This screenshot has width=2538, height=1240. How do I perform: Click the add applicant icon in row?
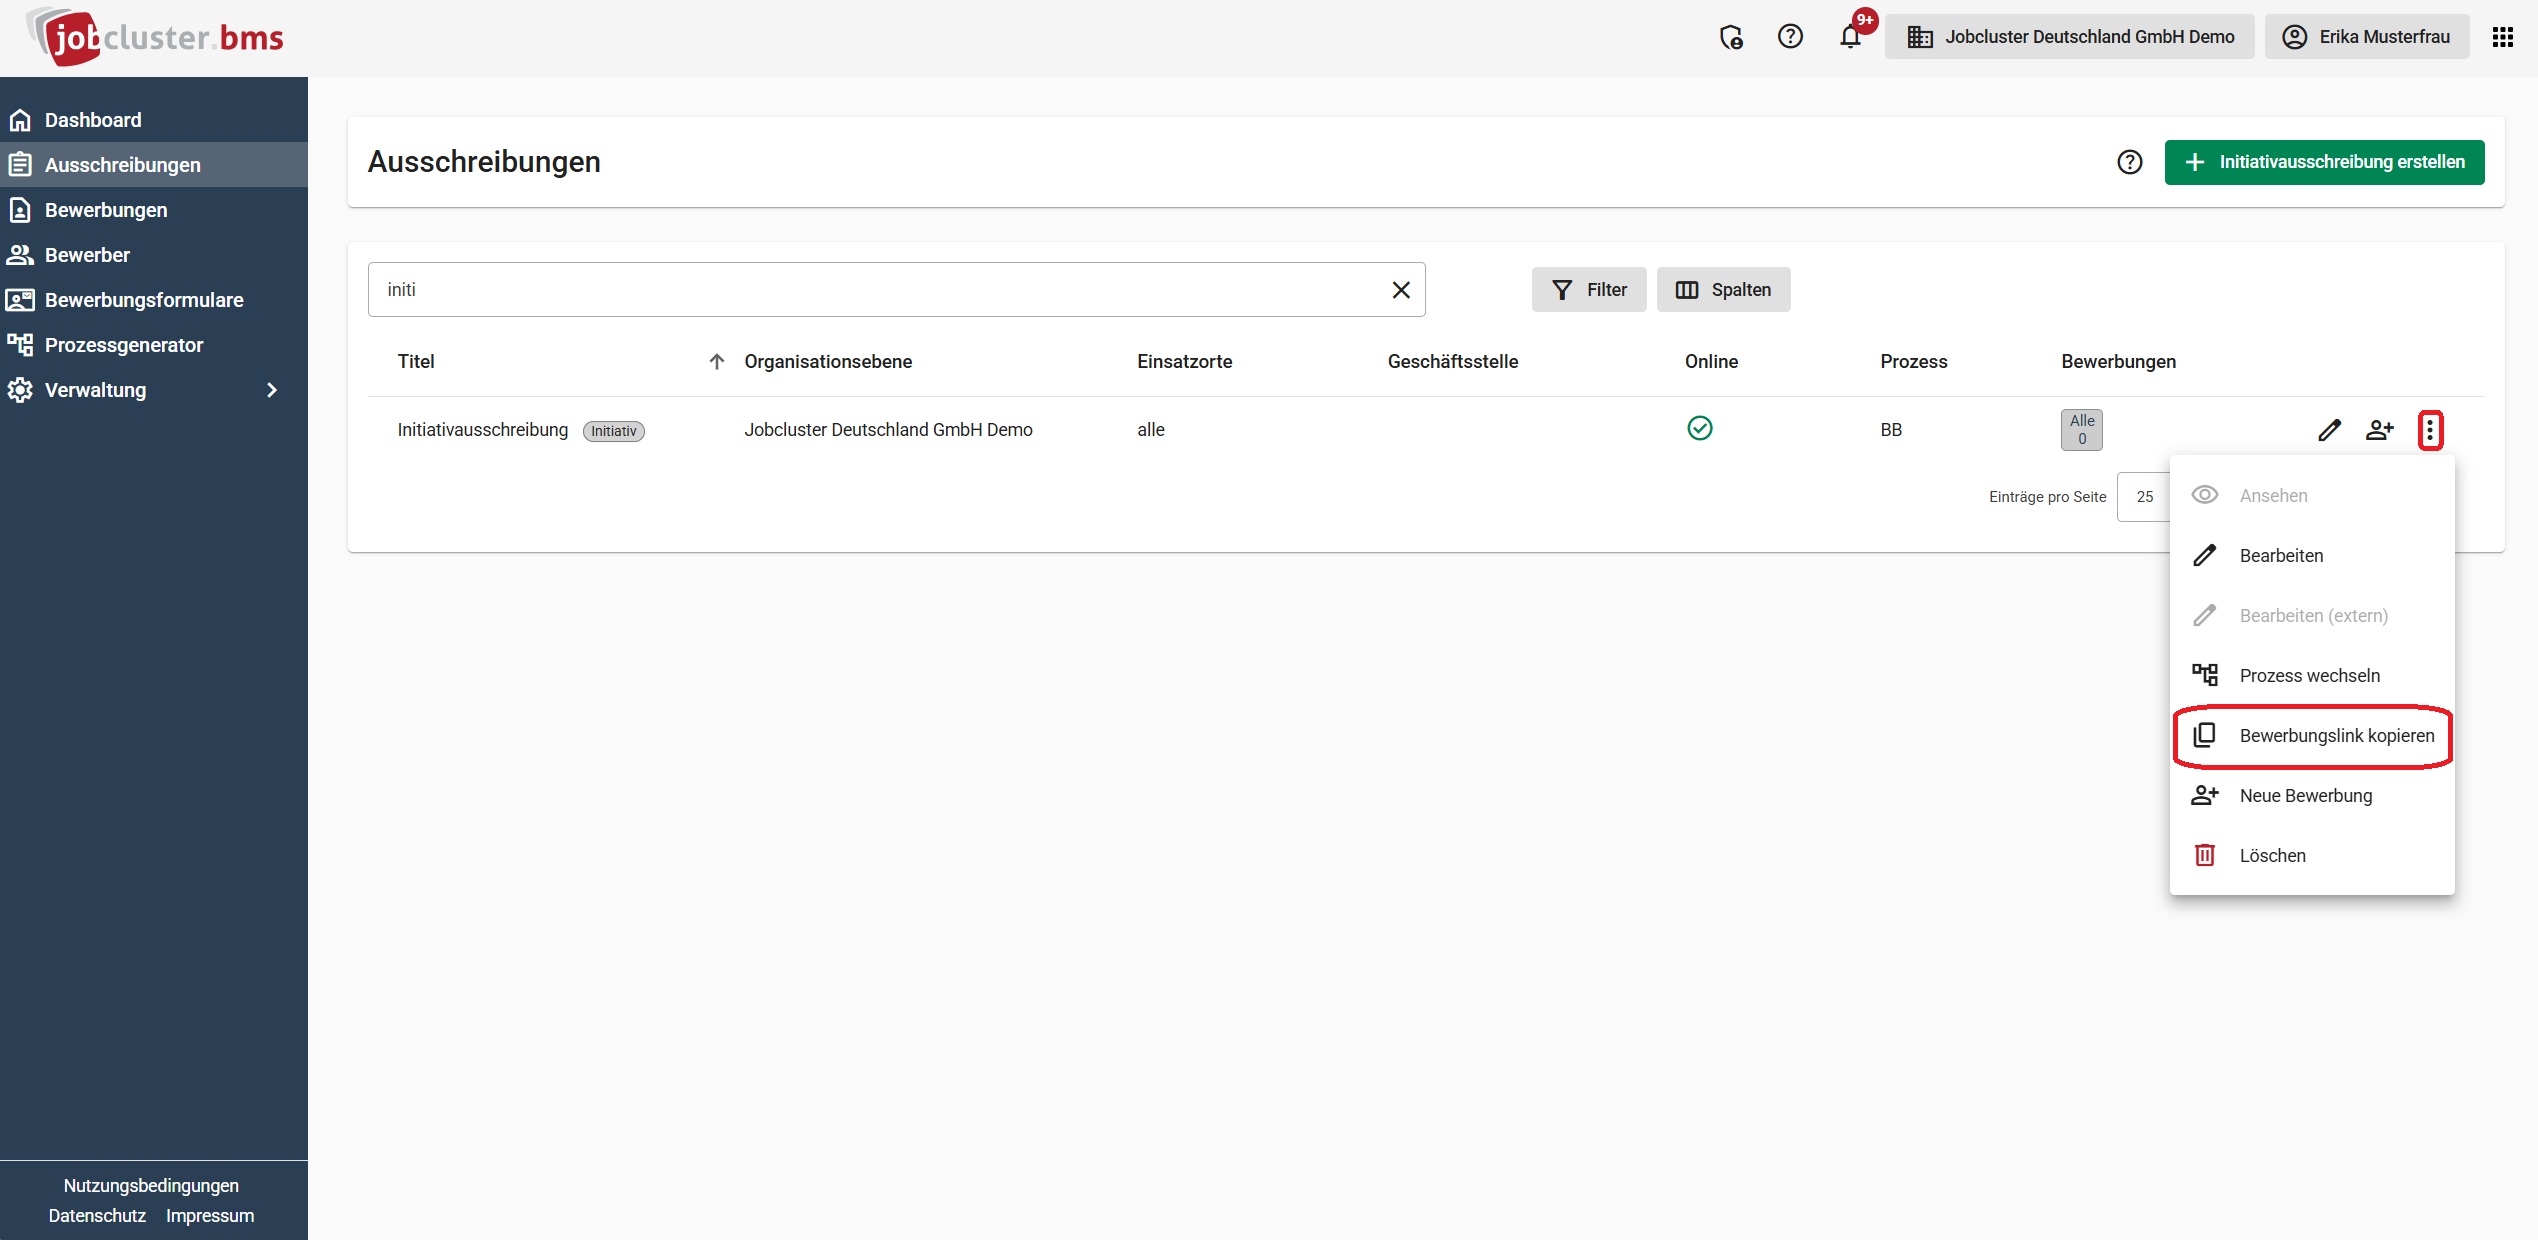(2379, 430)
